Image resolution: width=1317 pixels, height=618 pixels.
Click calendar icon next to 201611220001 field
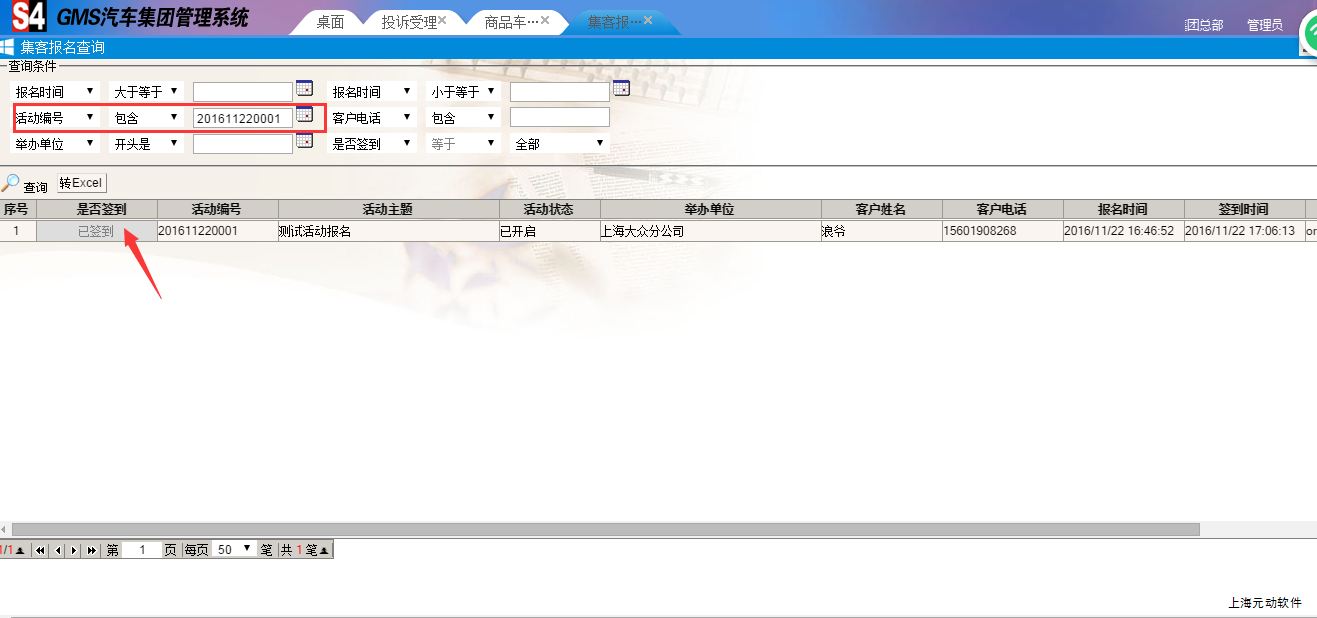pyautogui.click(x=305, y=115)
